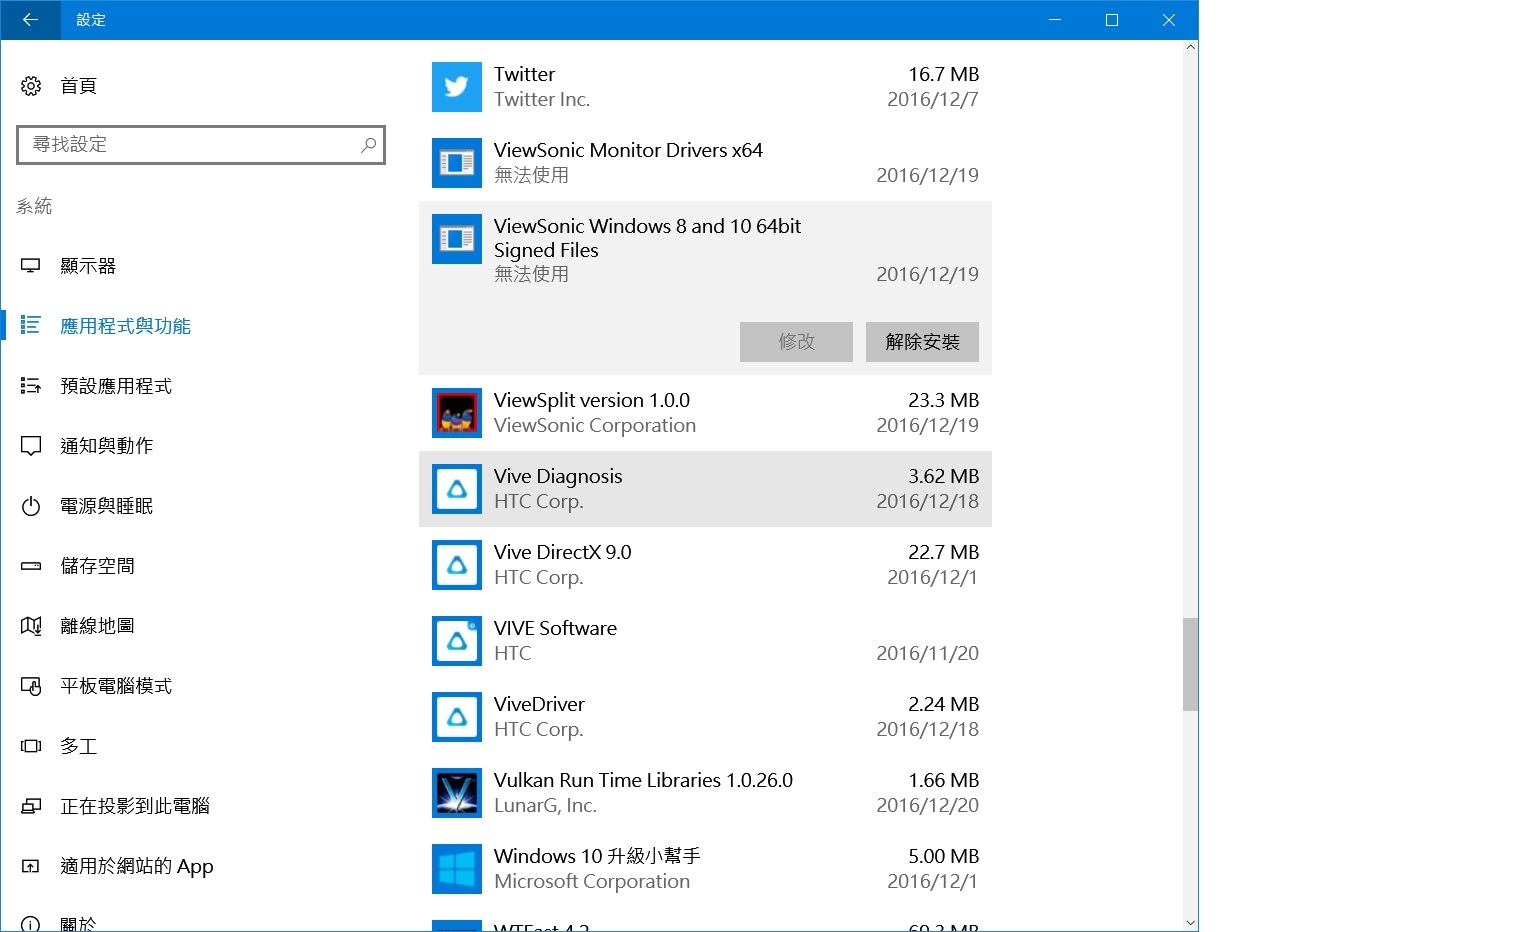The width and height of the screenshot is (1536, 932).
Task: Select the Vive Diagnosis entry
Action: pyautogui.click(x=705, y=489)
